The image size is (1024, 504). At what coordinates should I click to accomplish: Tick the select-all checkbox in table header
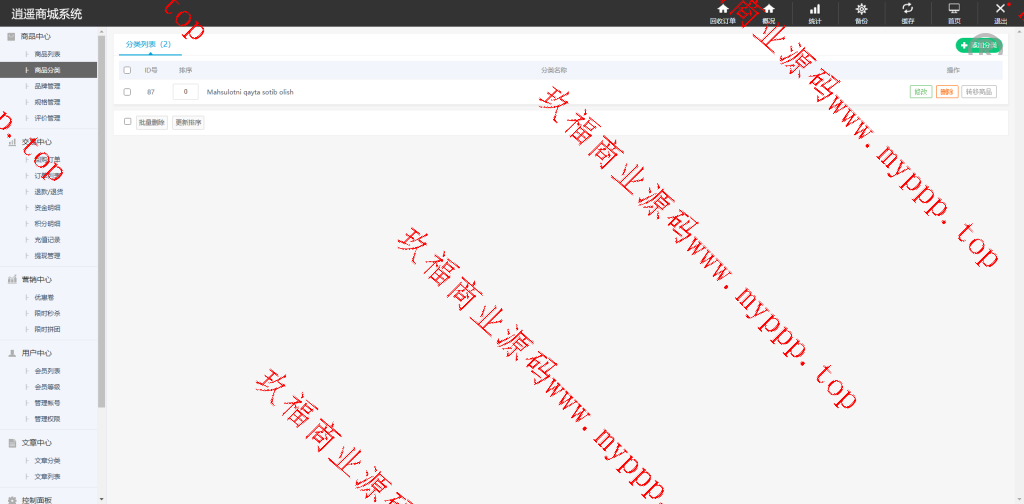tap(127, 71)
